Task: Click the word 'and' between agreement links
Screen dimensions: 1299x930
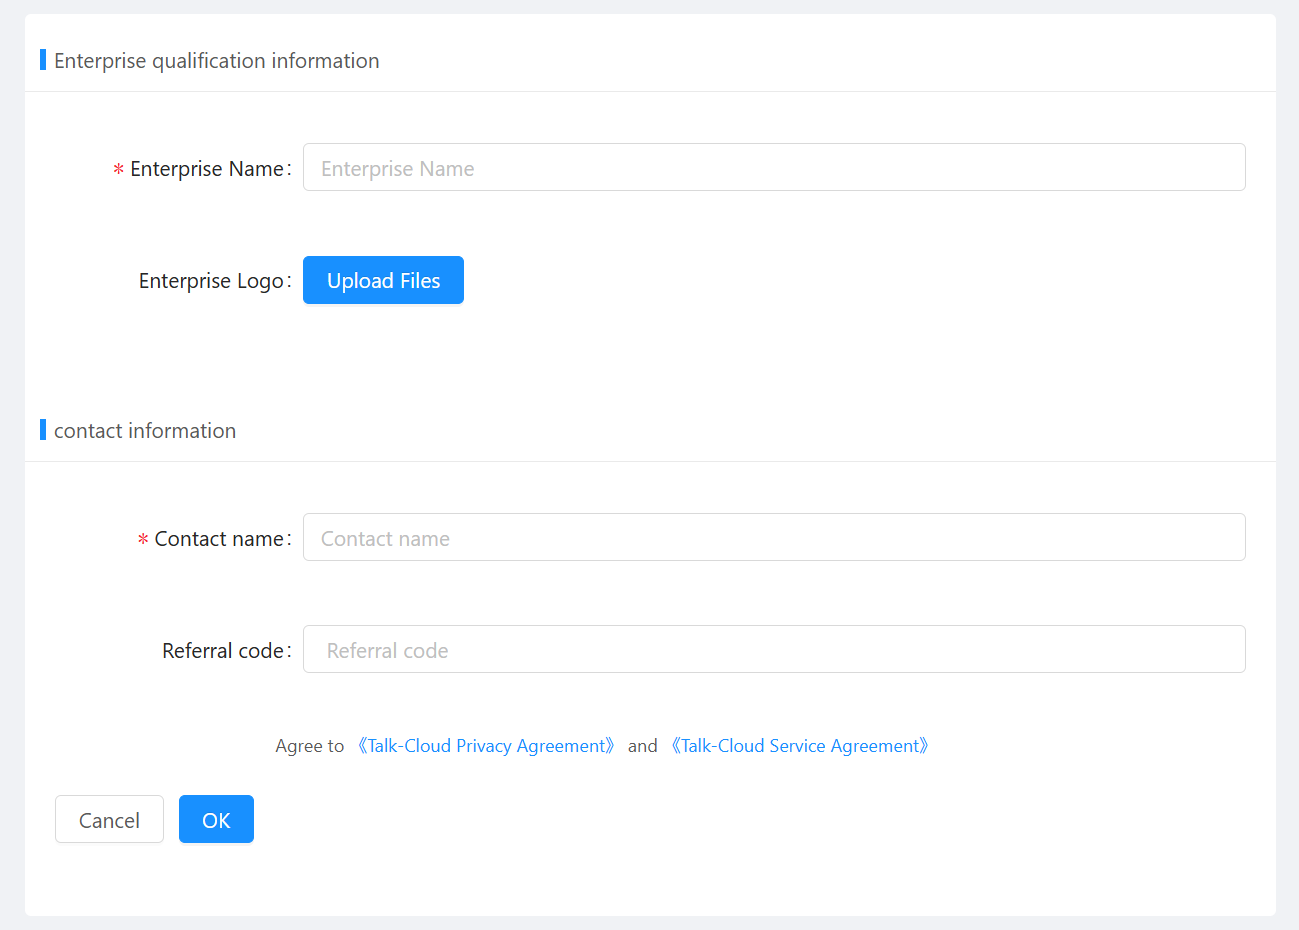Action: pyautogui.click(x=642, y=746)
